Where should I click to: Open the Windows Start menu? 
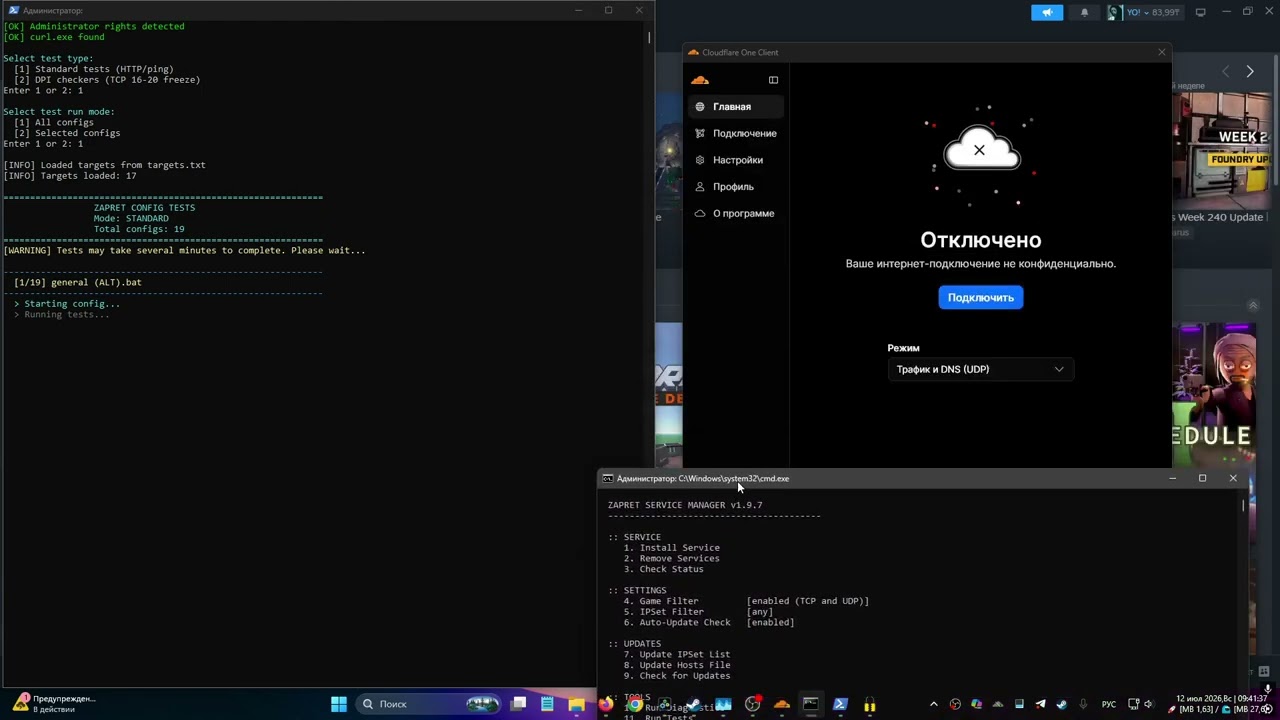coord(339,704)
